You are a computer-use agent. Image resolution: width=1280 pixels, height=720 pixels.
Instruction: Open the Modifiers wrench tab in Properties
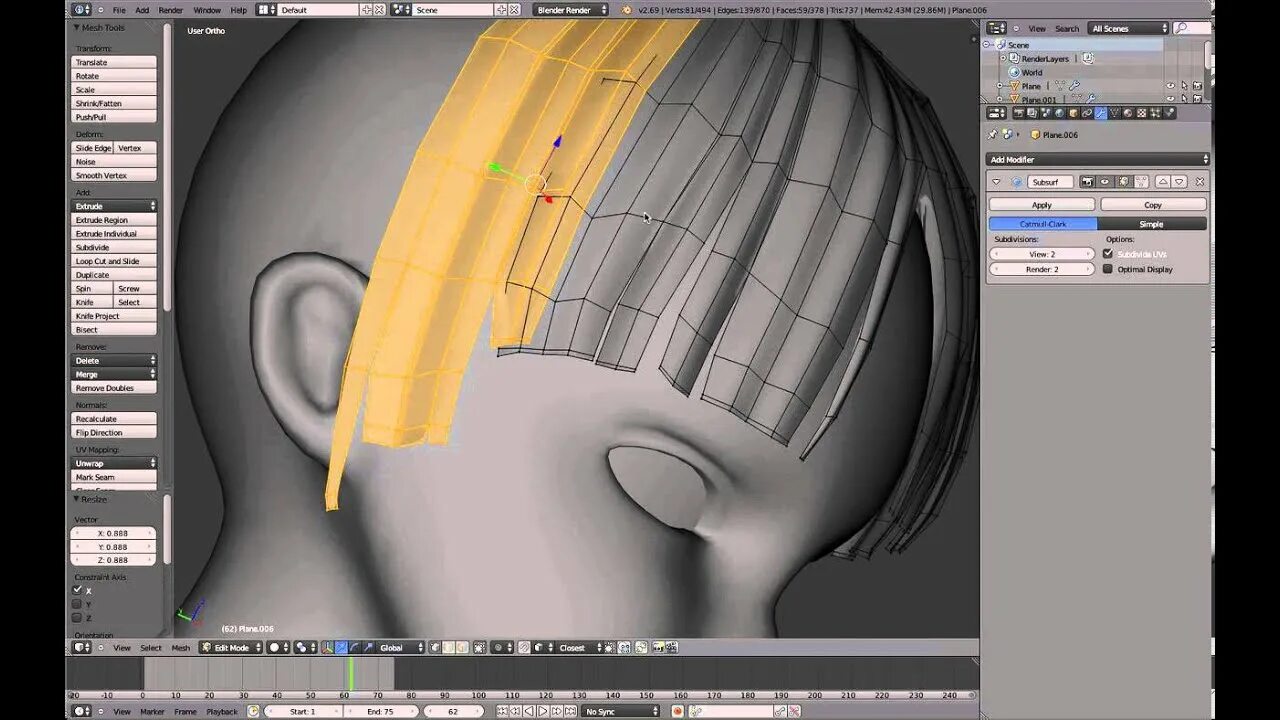coord(1101,113)
